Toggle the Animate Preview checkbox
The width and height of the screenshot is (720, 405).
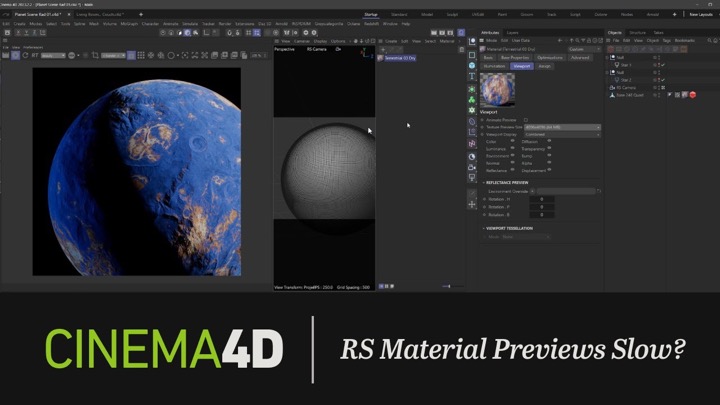click(x=526, y=120)
